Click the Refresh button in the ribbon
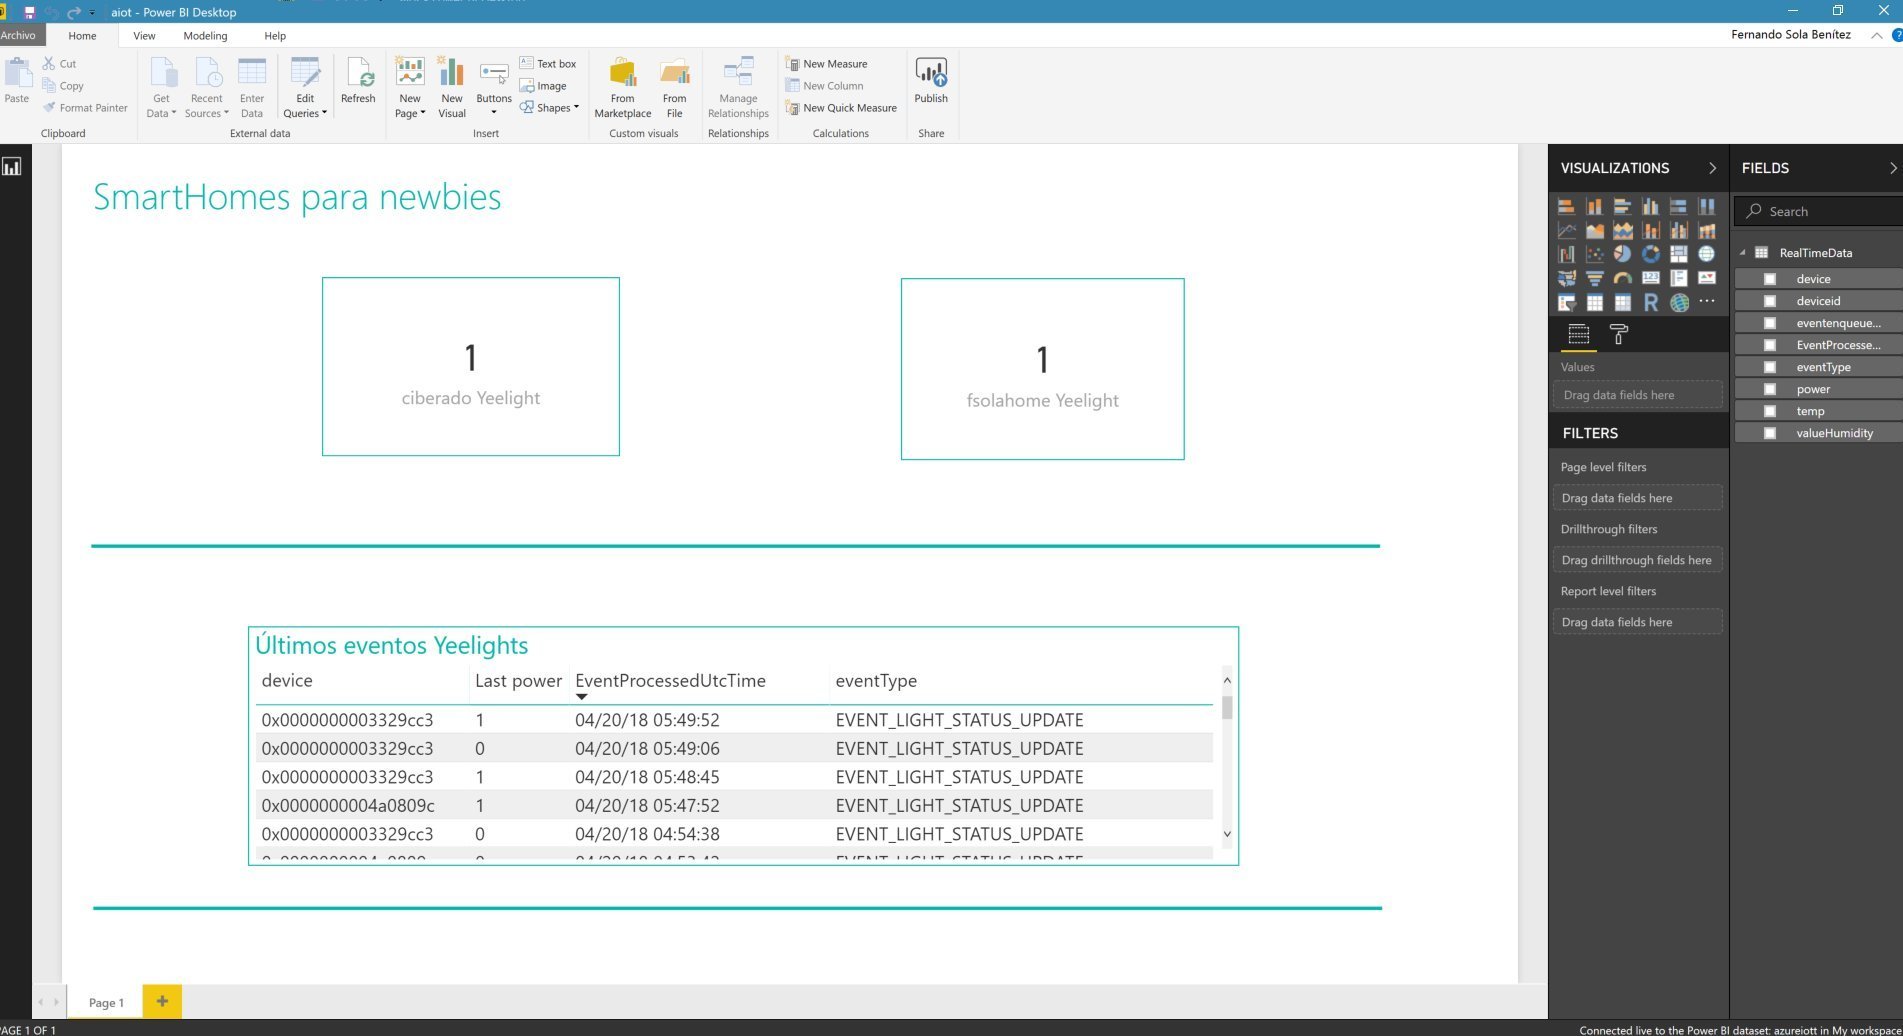Image resolution: width=1903 pixels, height=1036 pixels. tap(358, 81)
